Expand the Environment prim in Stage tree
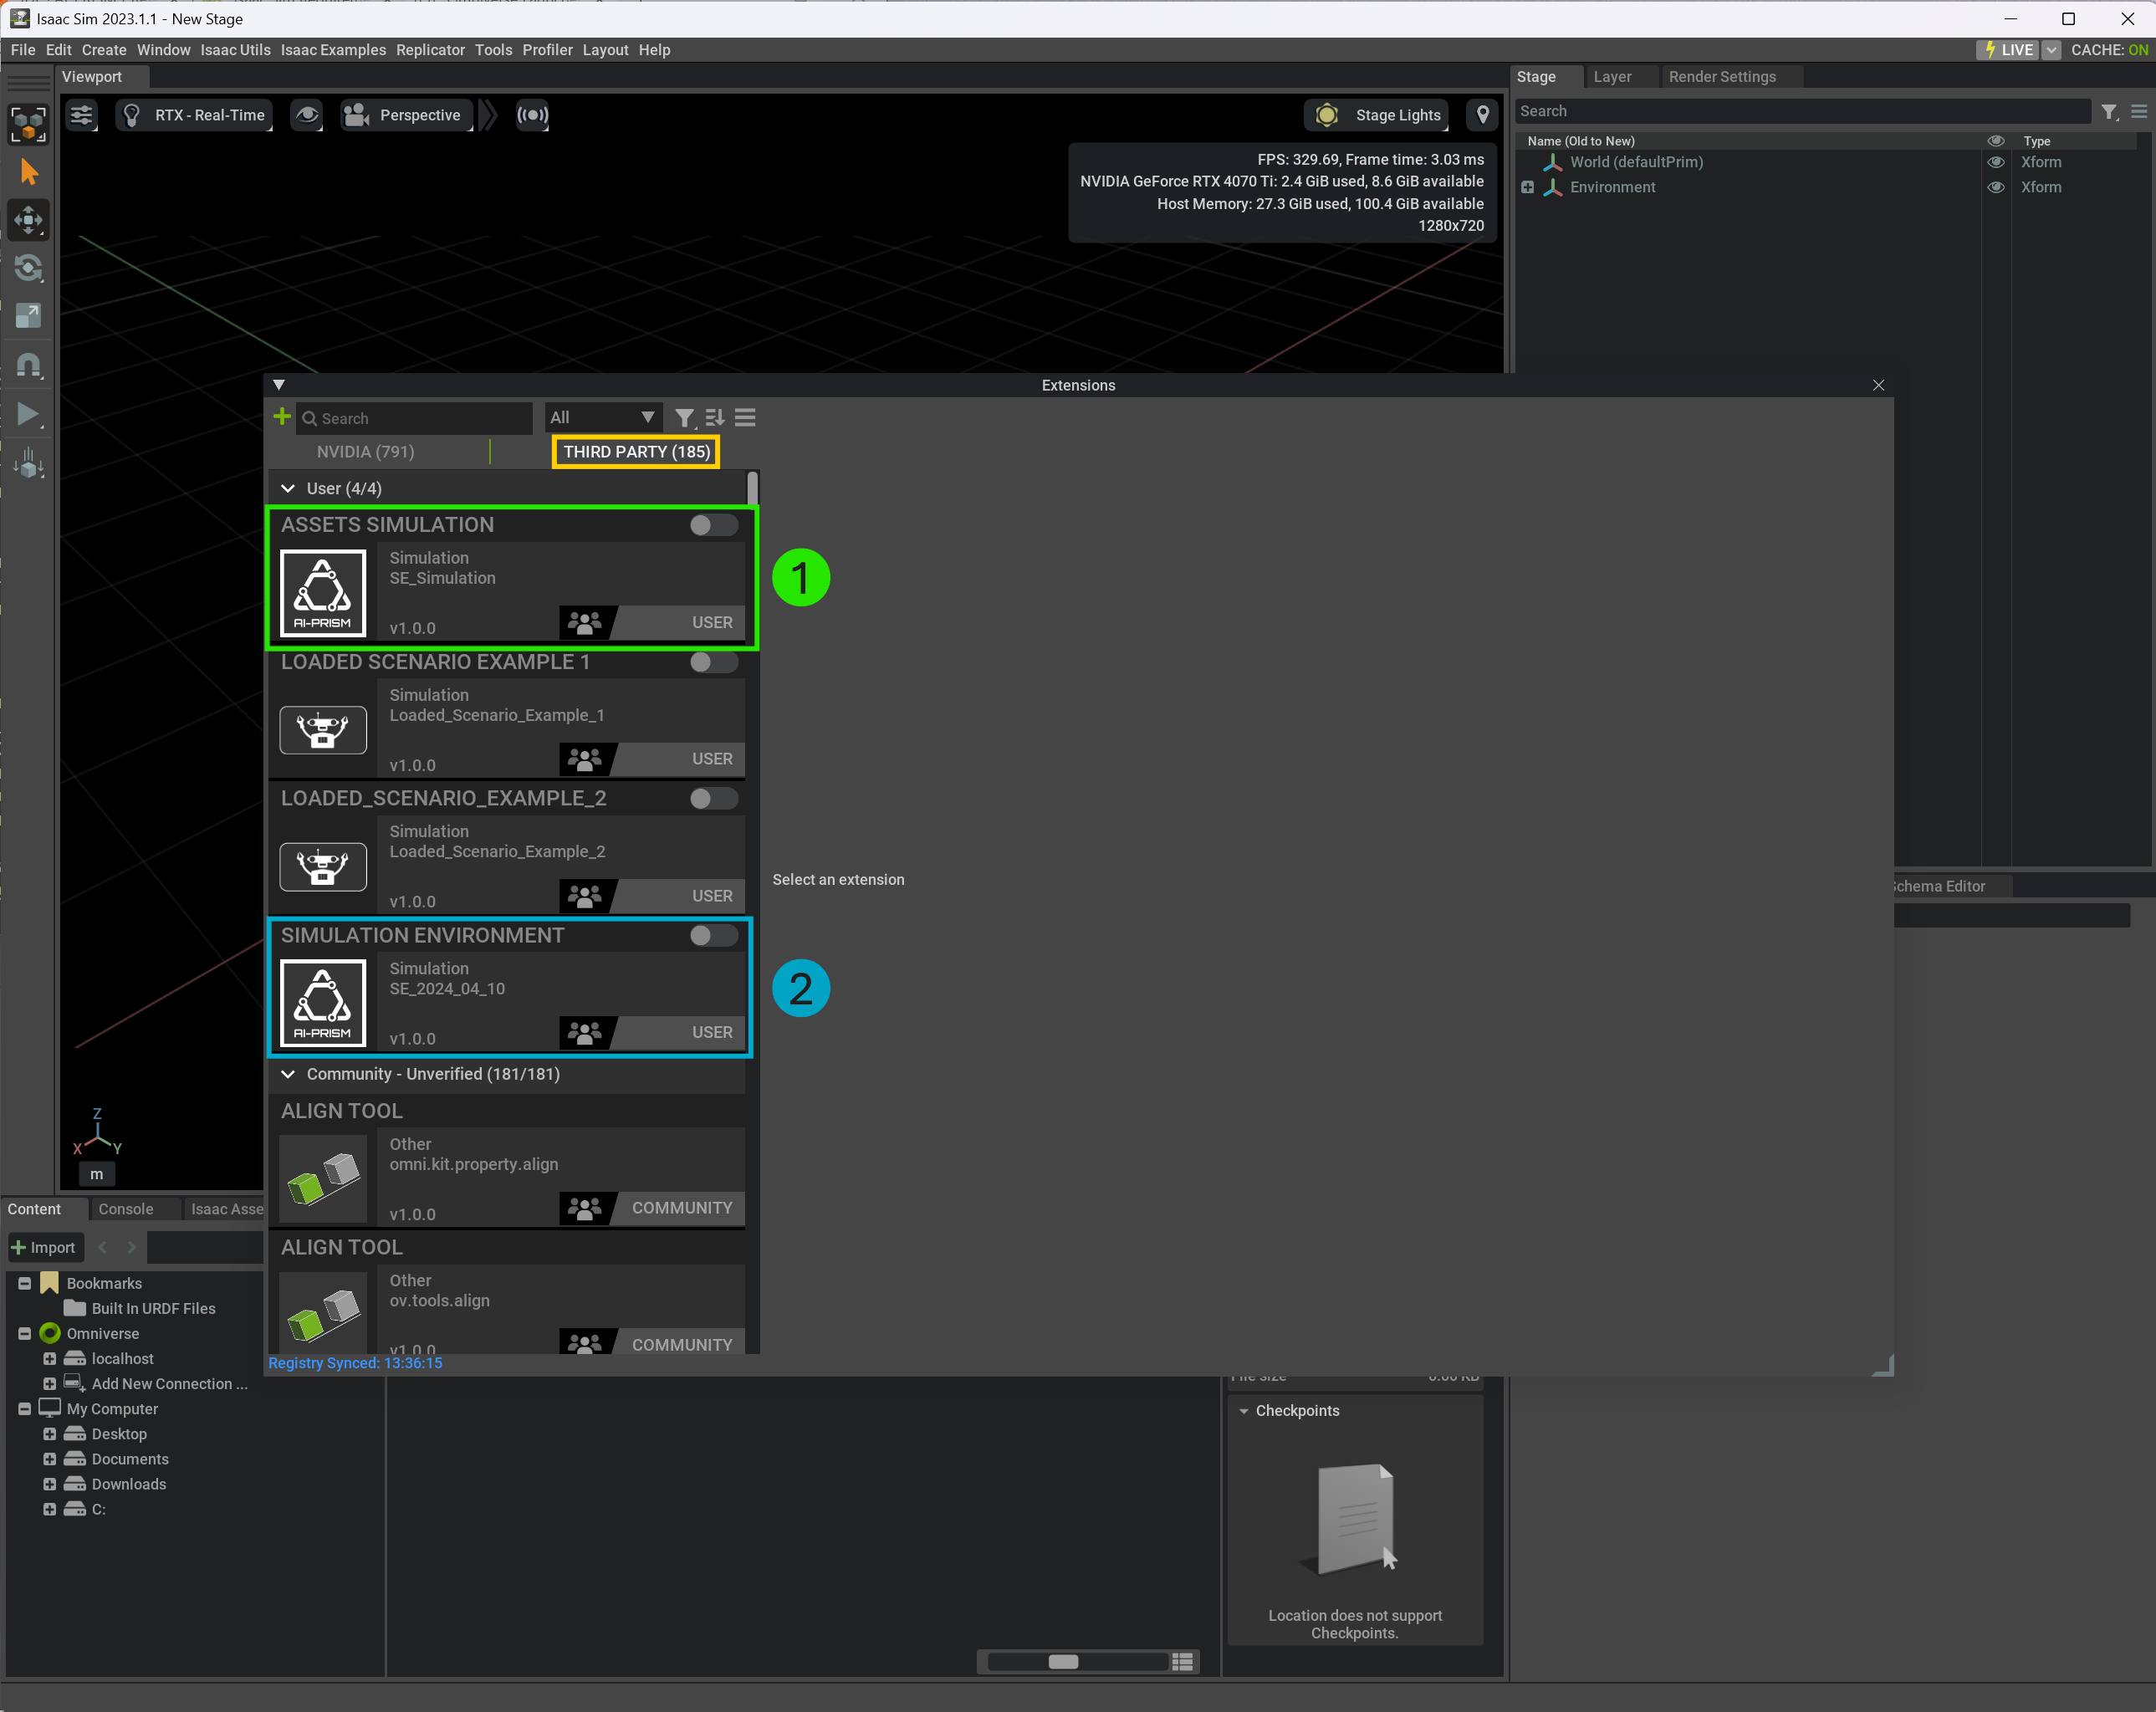Screen dimensions: 2156x1712 [1527, 187]
